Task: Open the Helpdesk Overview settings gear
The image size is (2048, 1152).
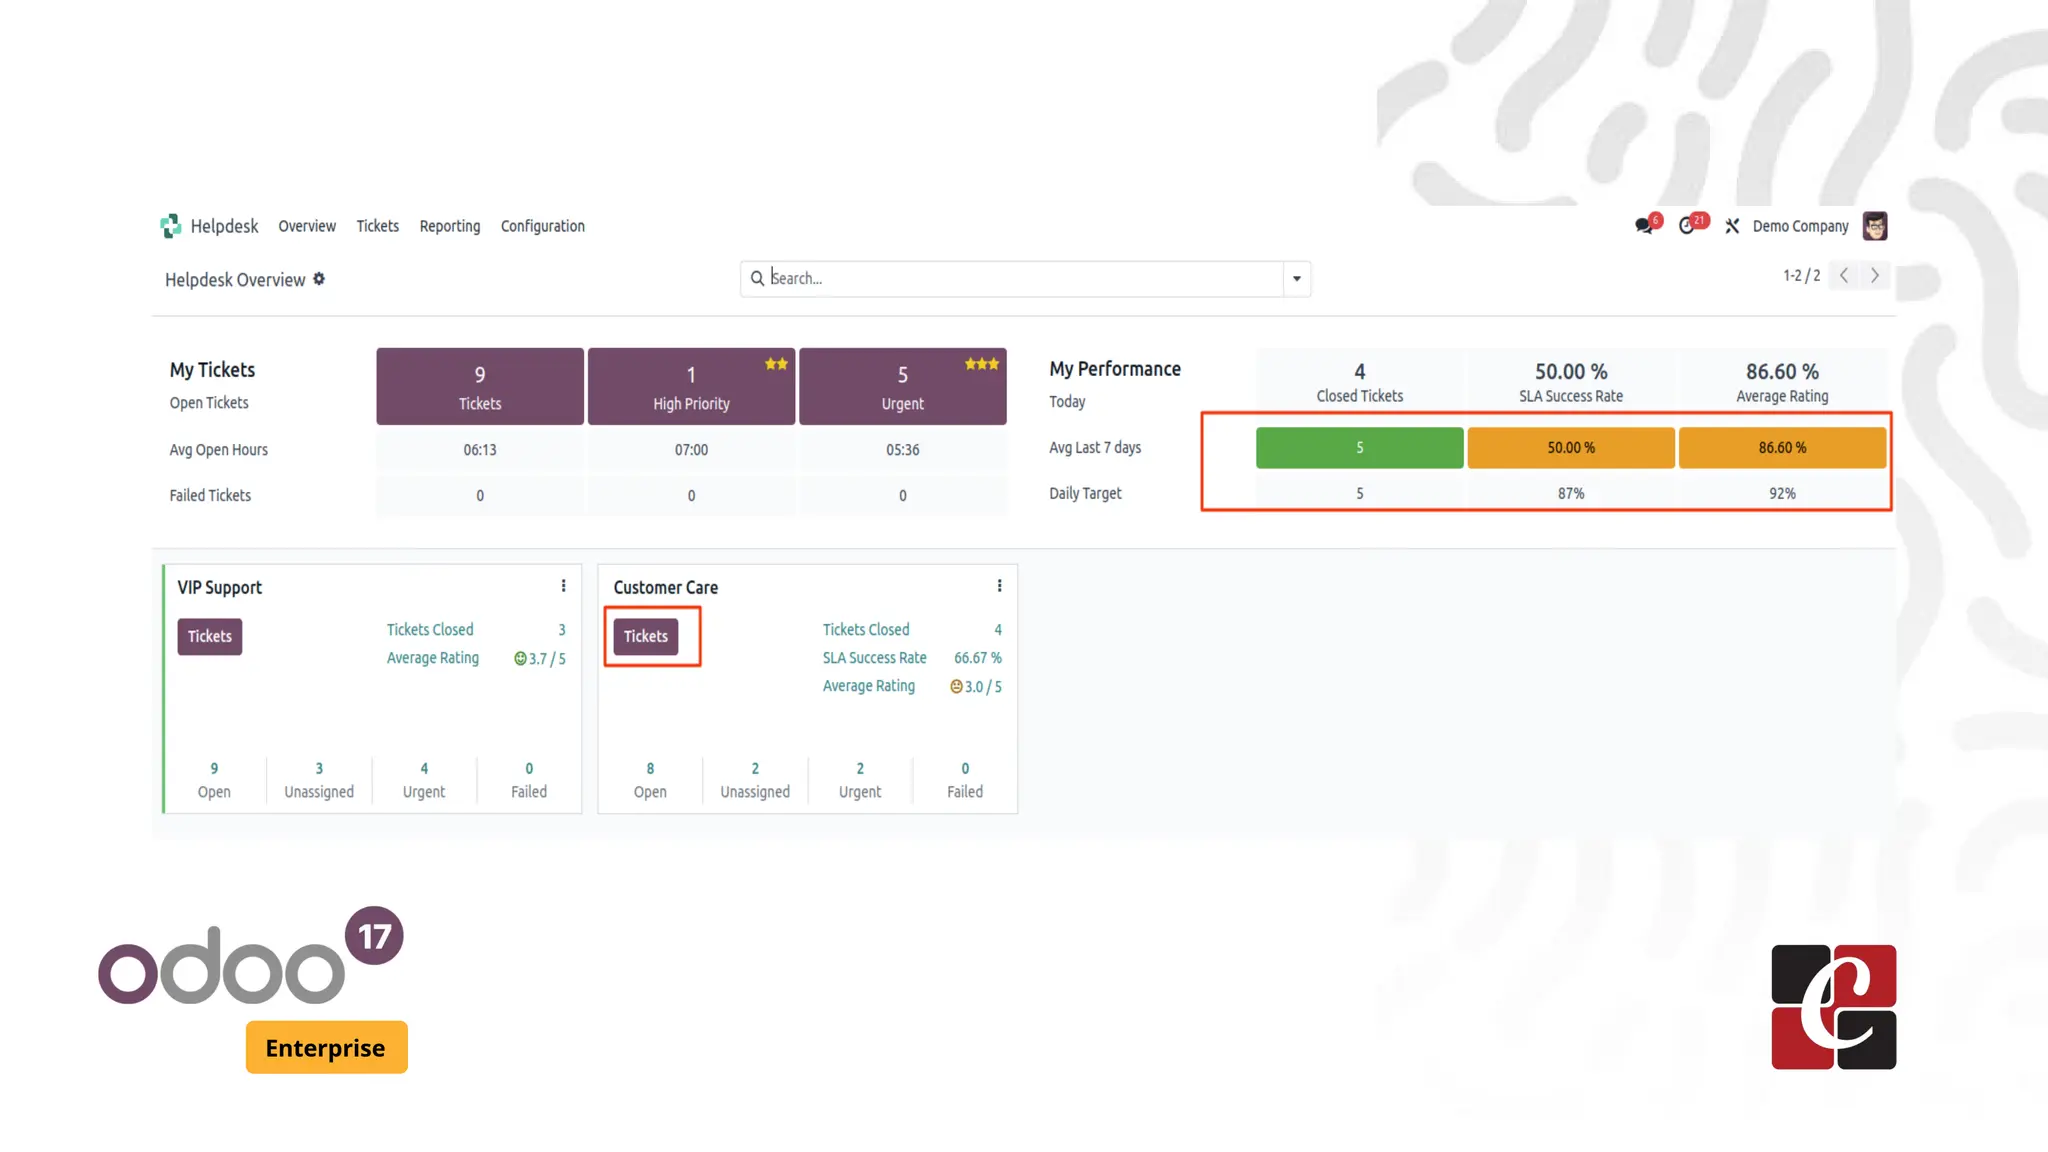Action: [x=319, y=279]
